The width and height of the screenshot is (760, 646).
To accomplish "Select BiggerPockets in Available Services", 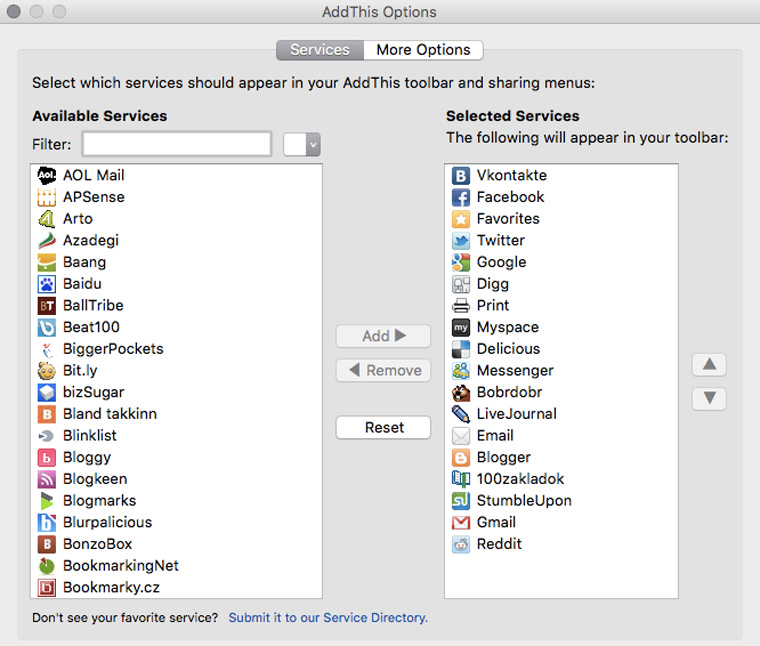I will [x=177, y=349].
